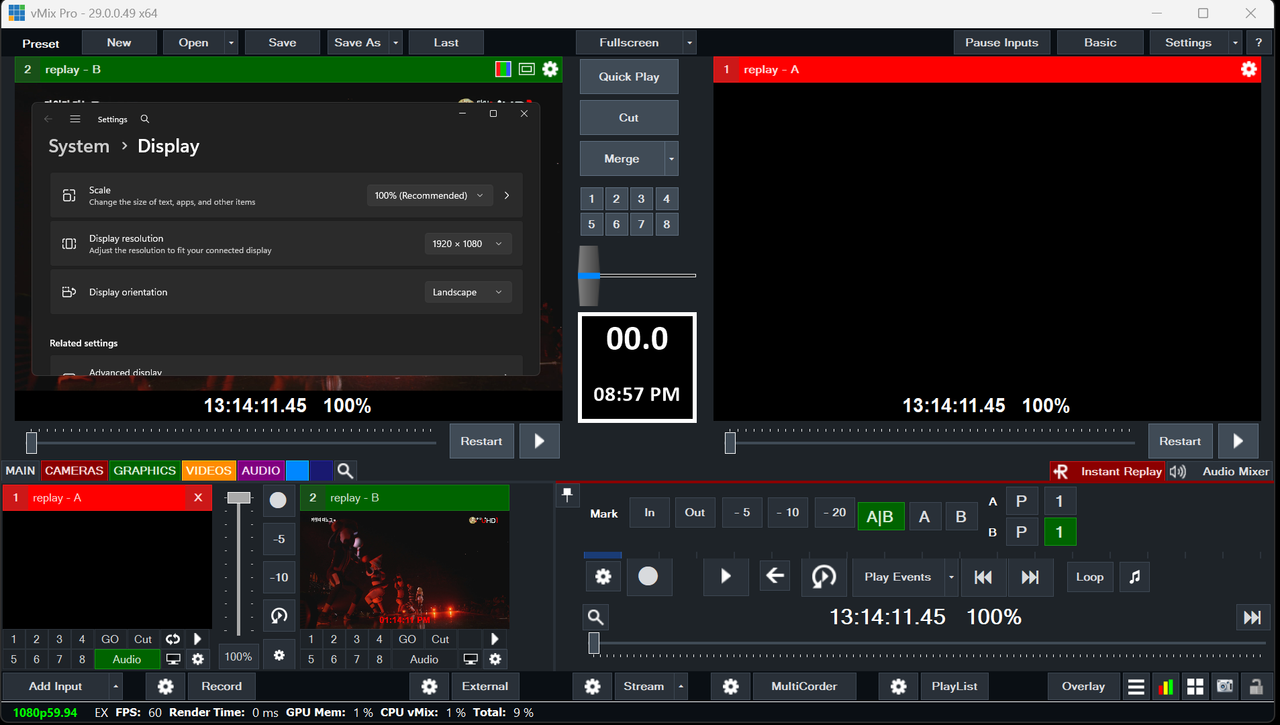Screen dimensions: 1280x725
Task: Close the replay - A input with X
Action: pos(198,497)
